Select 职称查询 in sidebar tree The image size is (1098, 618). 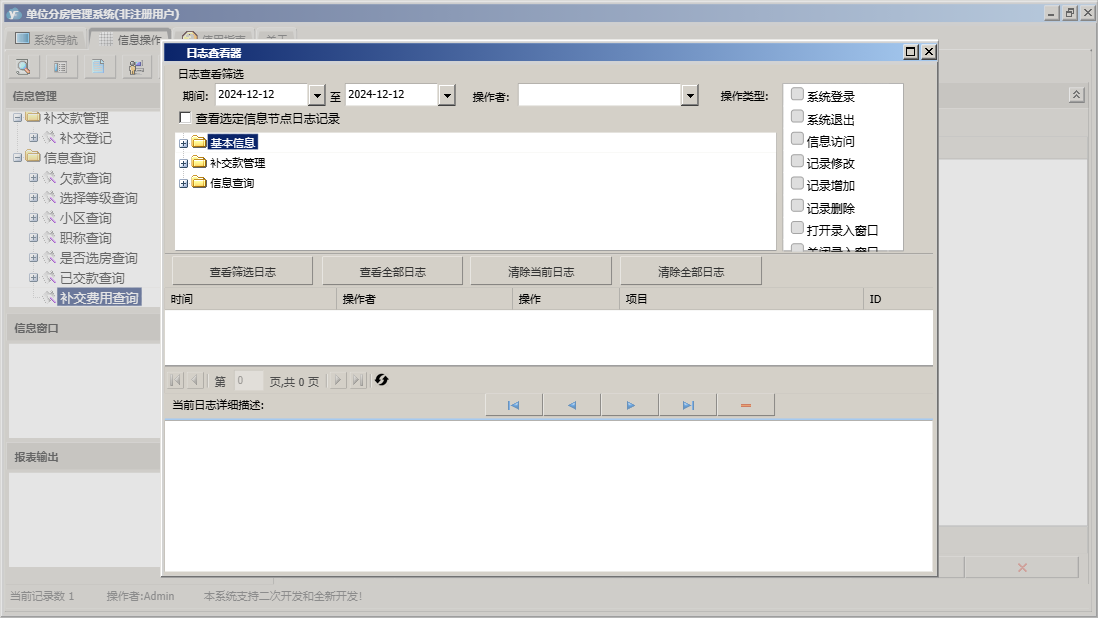click(x=85, y=238)
